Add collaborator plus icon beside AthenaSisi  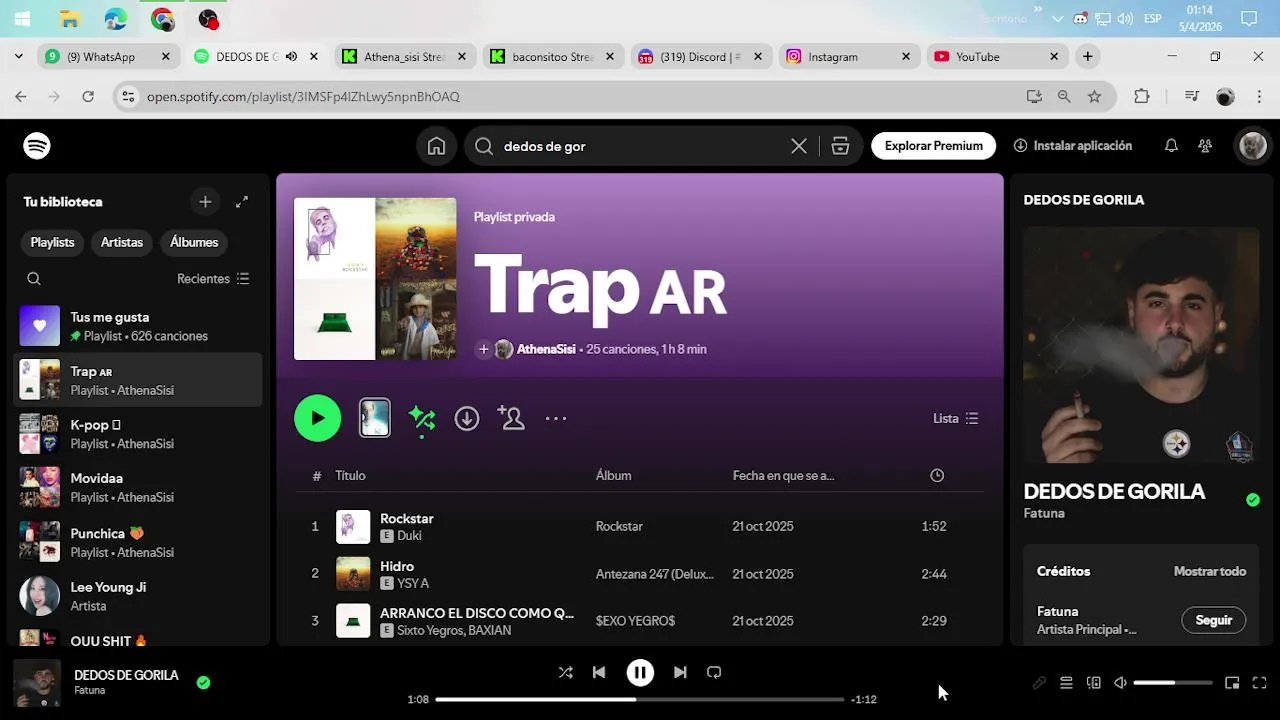[x=484, y=349]
